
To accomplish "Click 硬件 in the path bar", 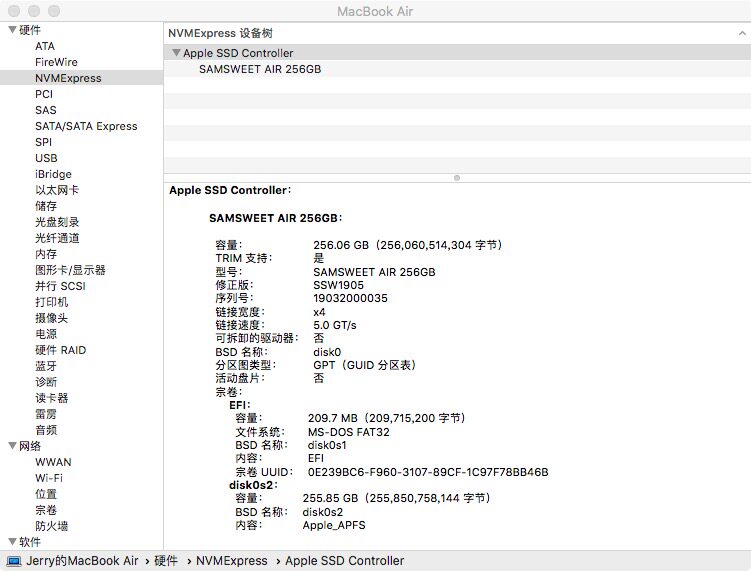I will click(166, 560).
